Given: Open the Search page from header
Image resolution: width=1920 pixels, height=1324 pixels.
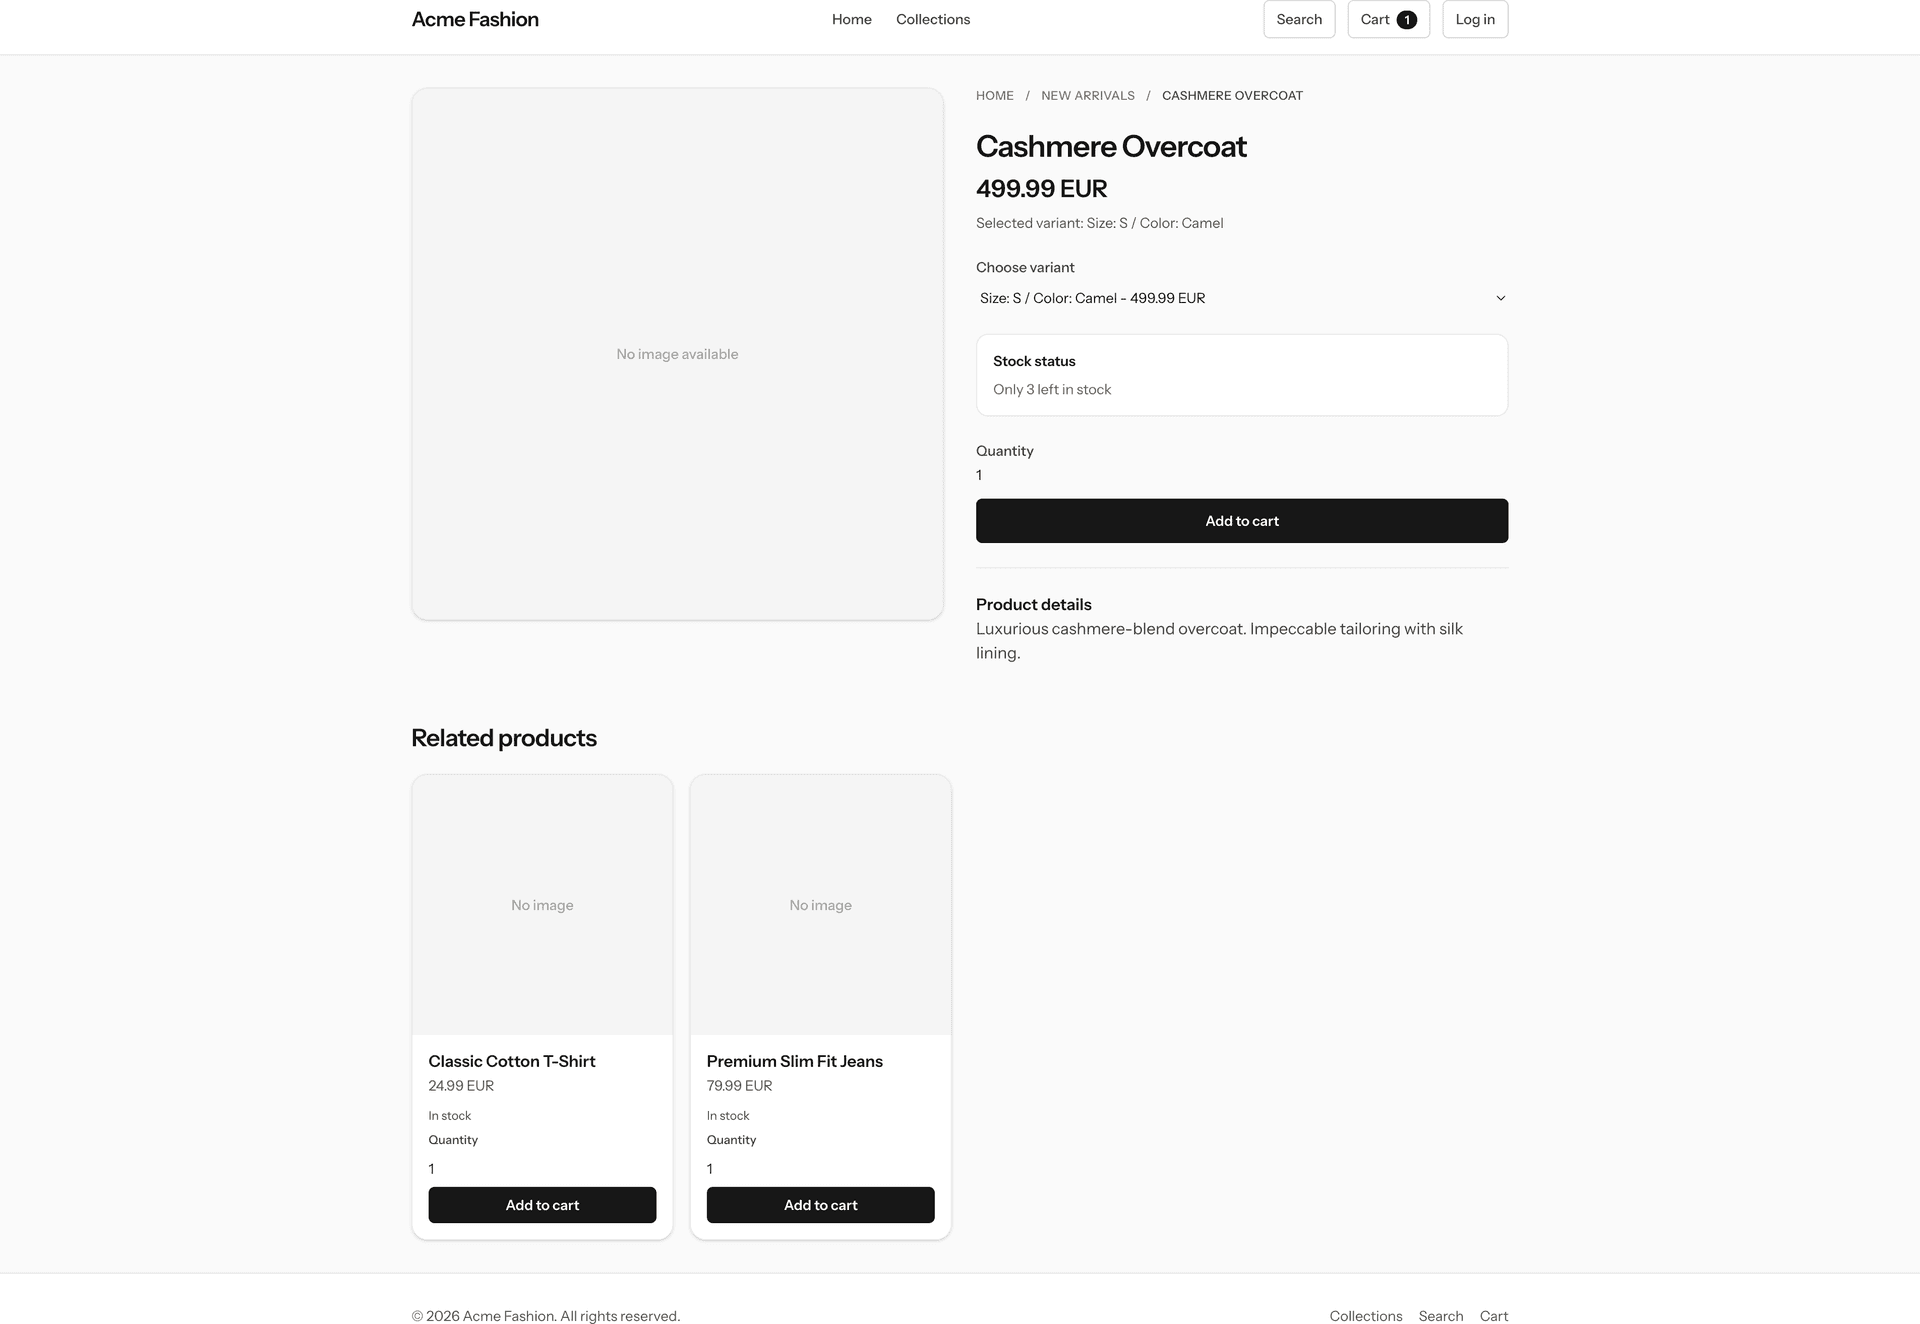Looking at the screenshot, I should pos(1298,19).
